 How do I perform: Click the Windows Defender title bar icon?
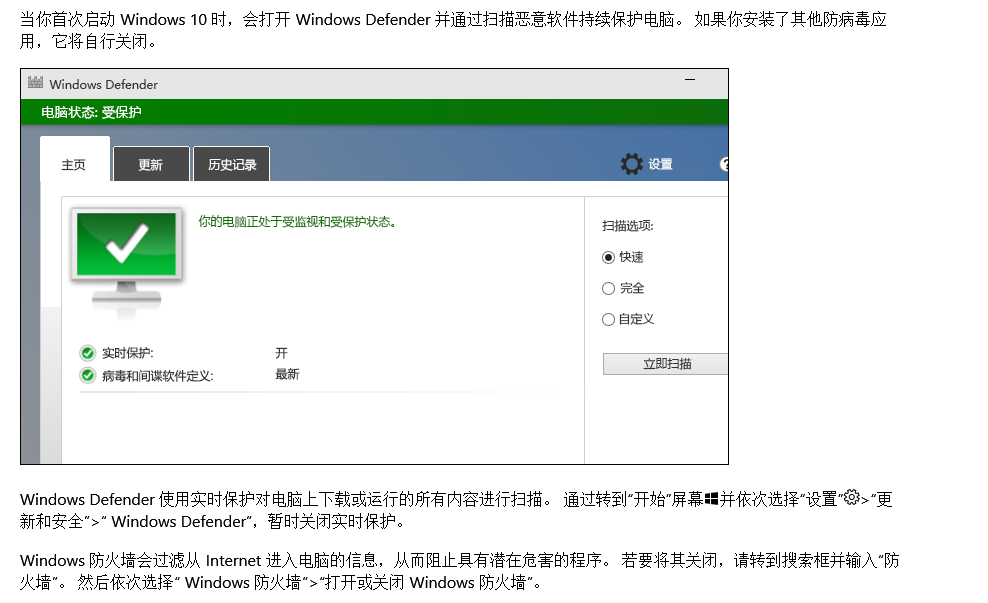pos(35,83)
